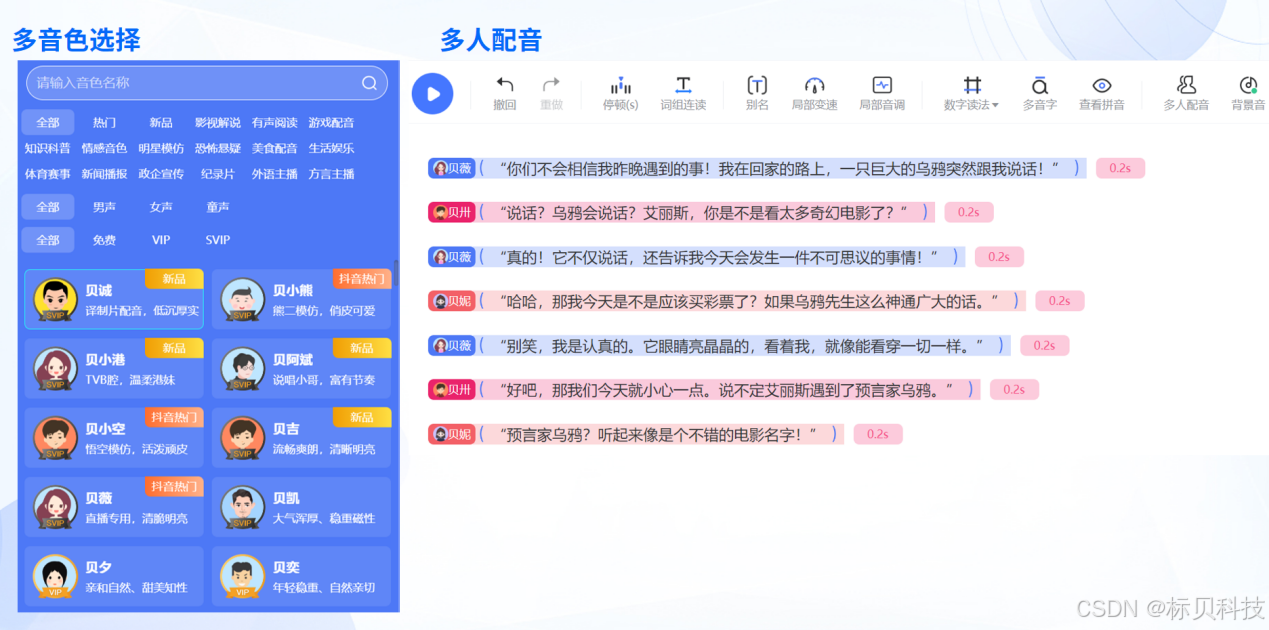This screenshot has width=1269, height=630.
Task: Select the 有声阅读 category filter
Action: coord(274,122)
